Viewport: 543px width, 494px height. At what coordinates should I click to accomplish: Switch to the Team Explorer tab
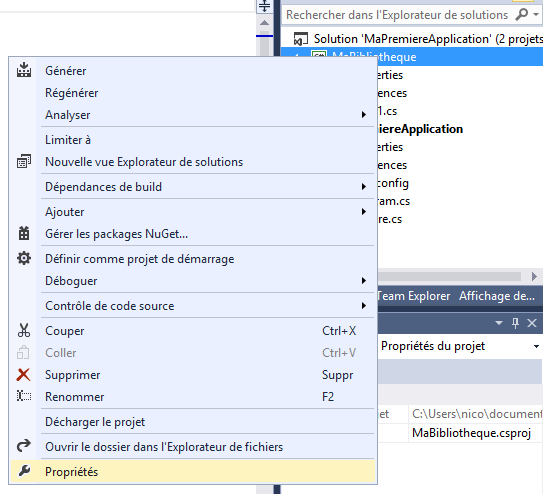pos(413,296)
